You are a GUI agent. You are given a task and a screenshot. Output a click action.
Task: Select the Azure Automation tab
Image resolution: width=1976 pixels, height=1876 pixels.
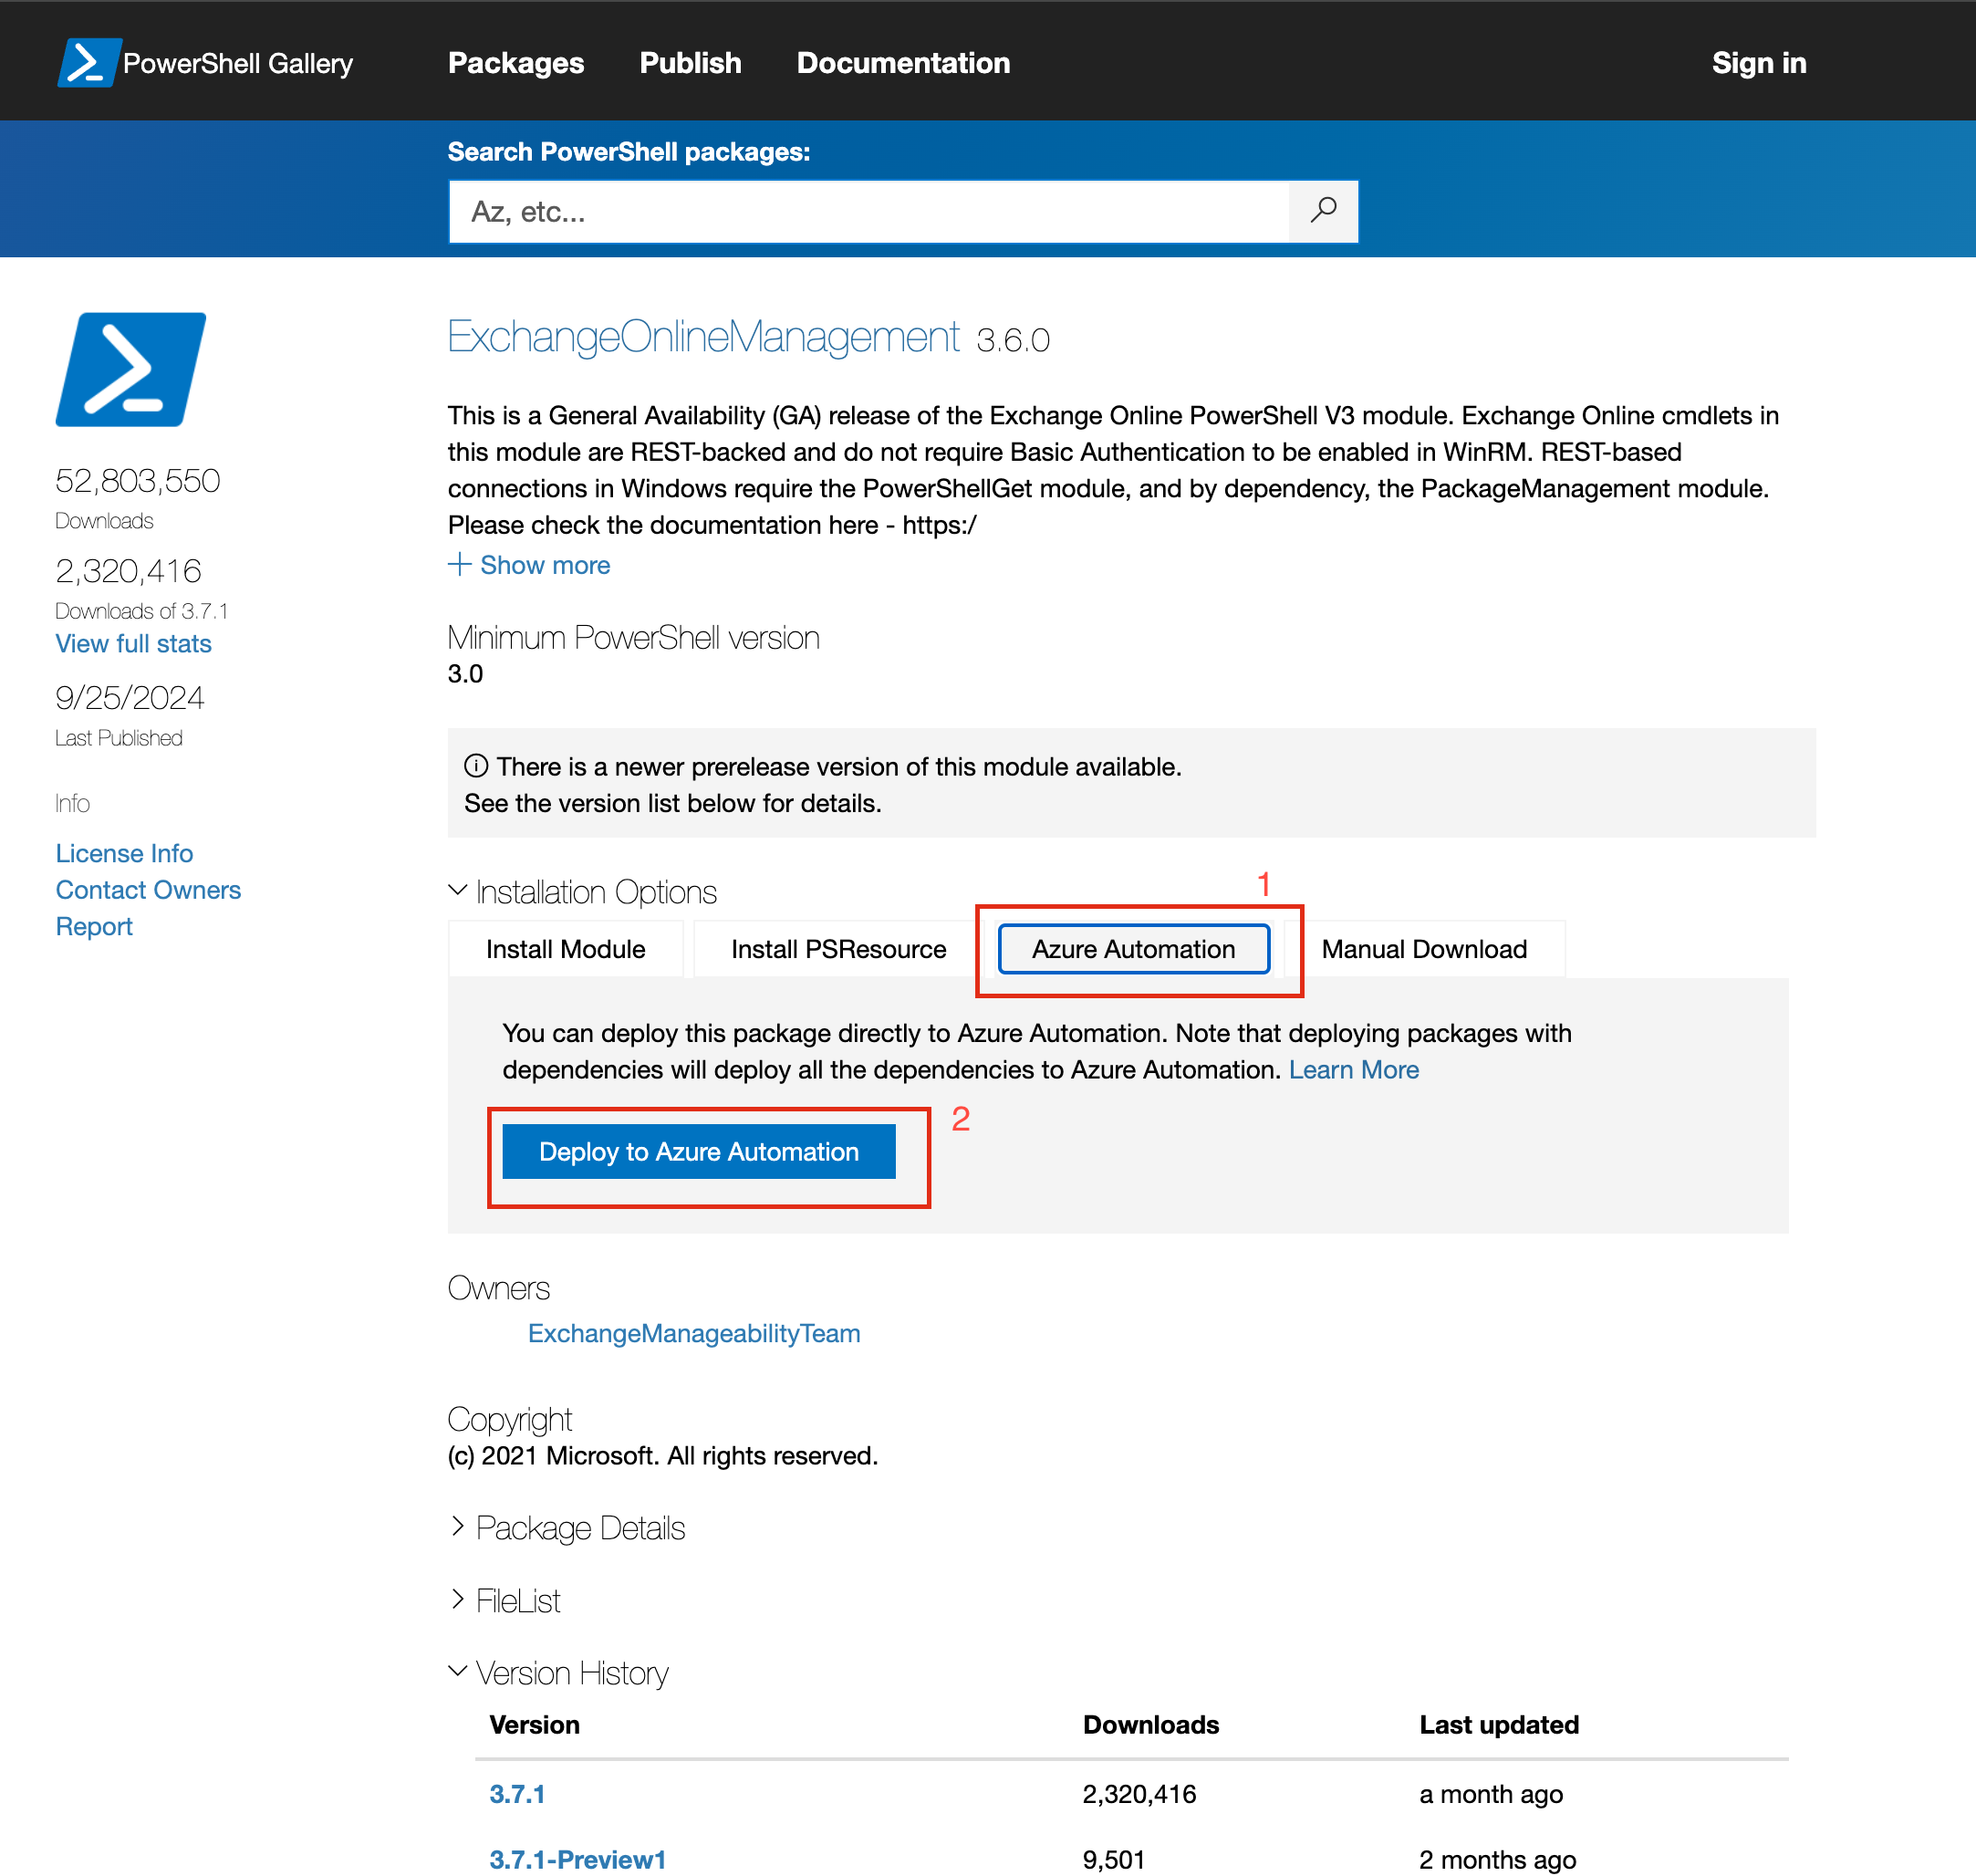coord(1134,949)
